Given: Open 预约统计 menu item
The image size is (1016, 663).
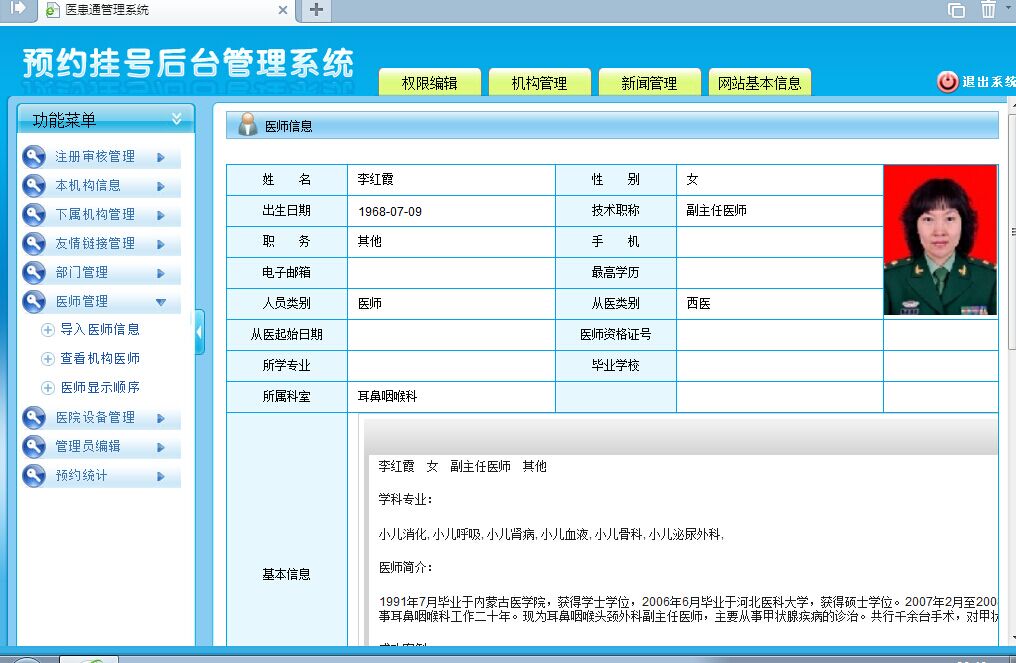Looking at the screenshot, I should tap(82, 476).
